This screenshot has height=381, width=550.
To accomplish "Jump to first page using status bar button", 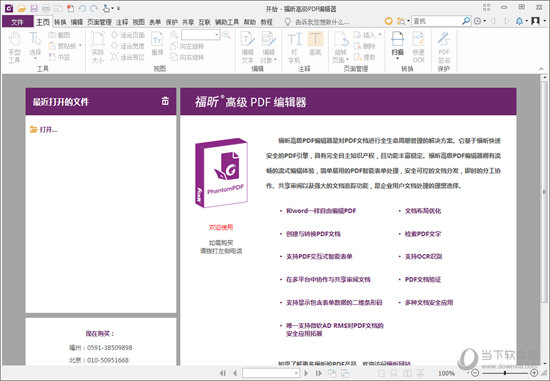I will tap(223, 373).
